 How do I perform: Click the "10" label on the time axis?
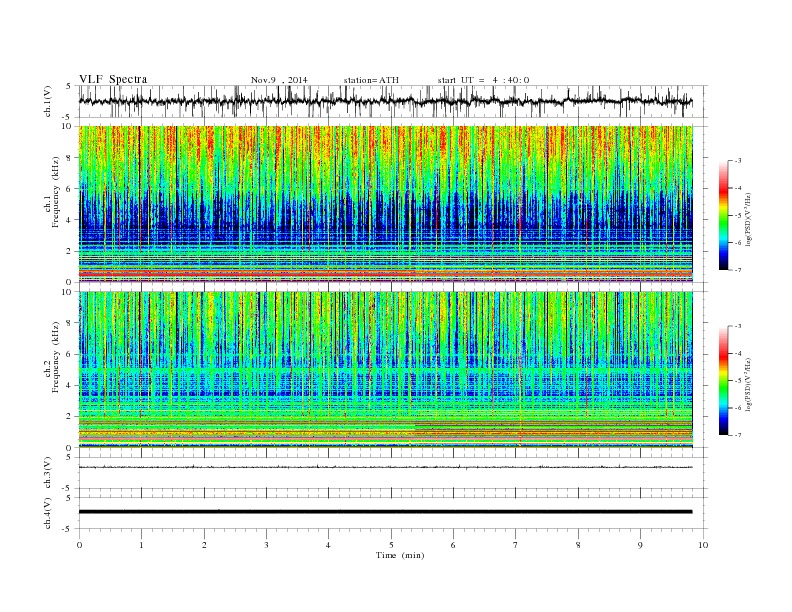(703, 545)
